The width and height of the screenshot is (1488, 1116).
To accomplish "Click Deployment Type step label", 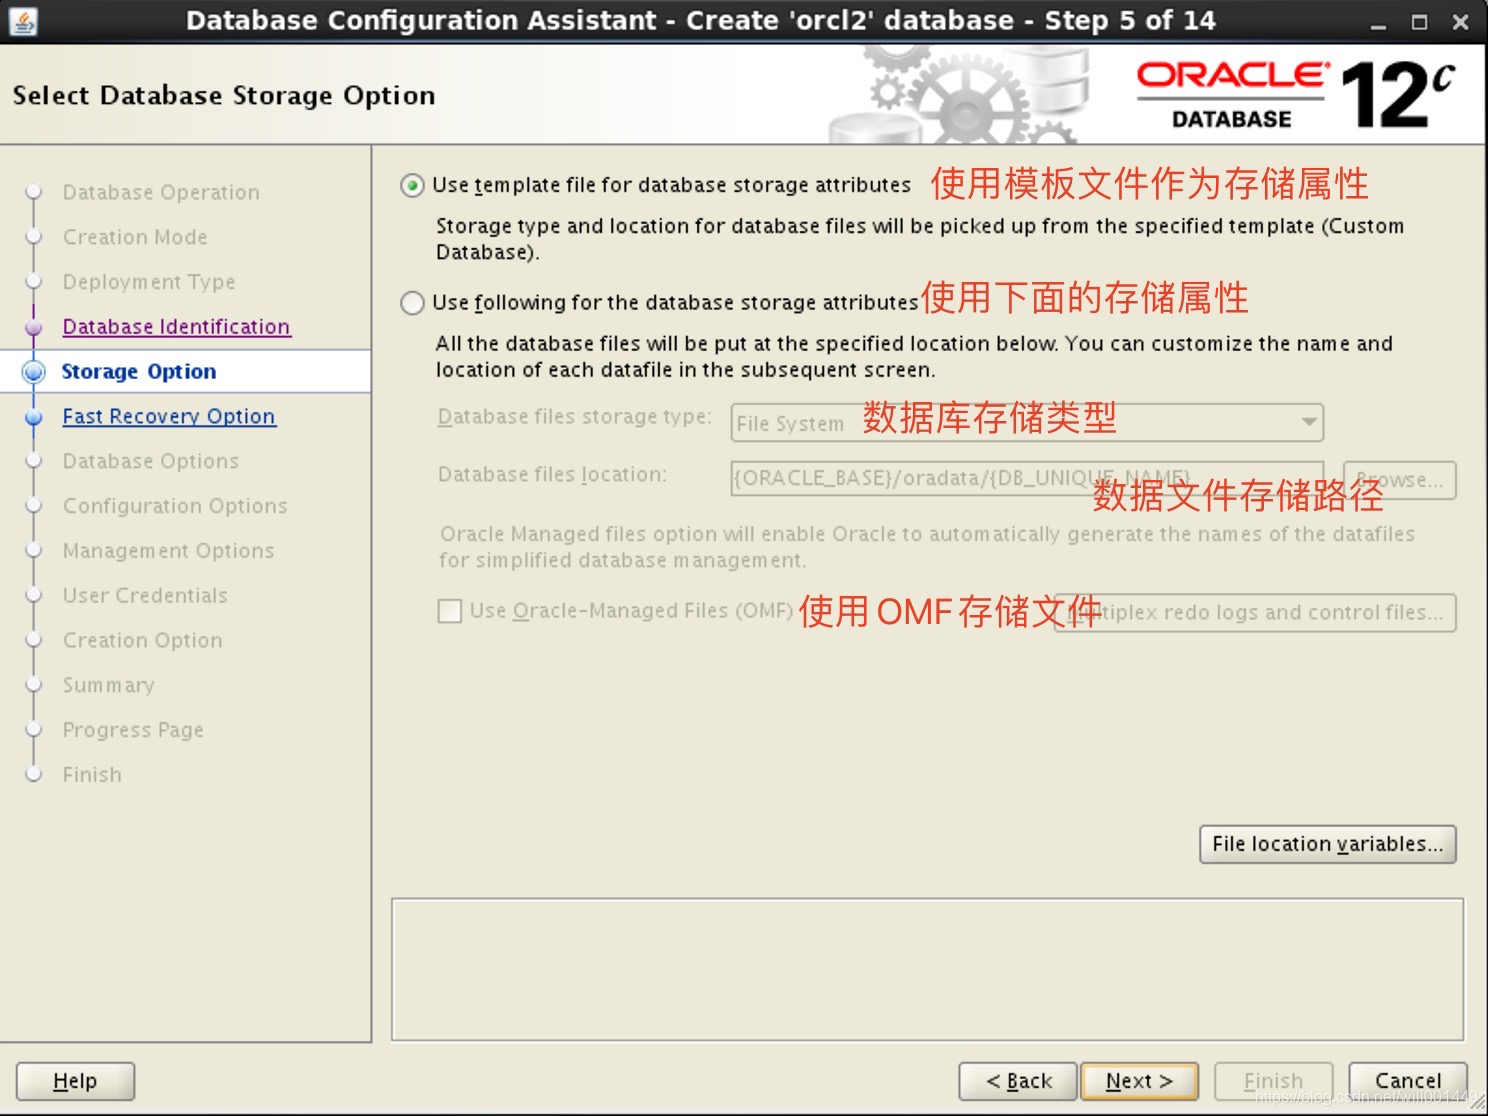I will coord(149,282).
